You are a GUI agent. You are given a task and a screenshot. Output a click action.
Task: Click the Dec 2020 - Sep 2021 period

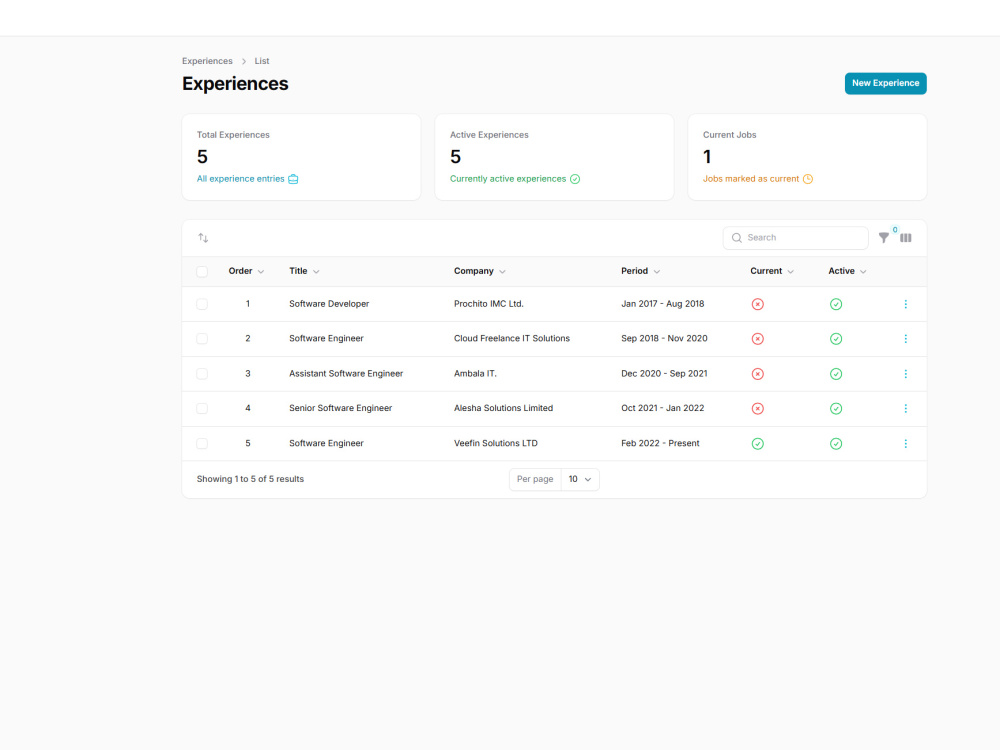664,374
